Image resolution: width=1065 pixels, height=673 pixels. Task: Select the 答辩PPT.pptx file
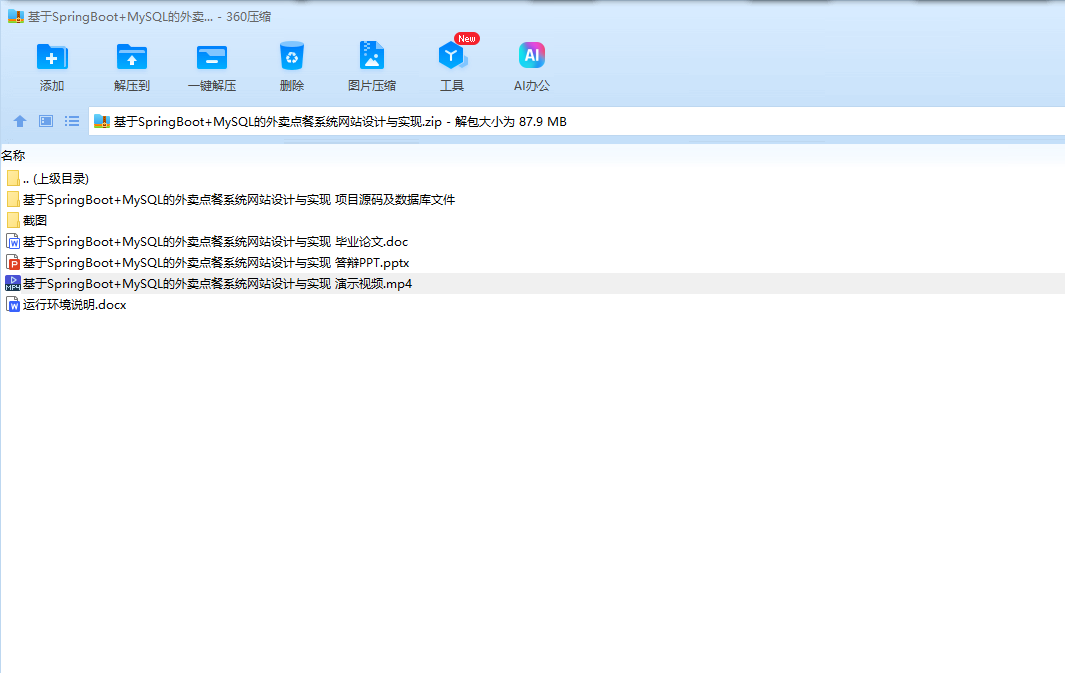[x=532, y=263]
